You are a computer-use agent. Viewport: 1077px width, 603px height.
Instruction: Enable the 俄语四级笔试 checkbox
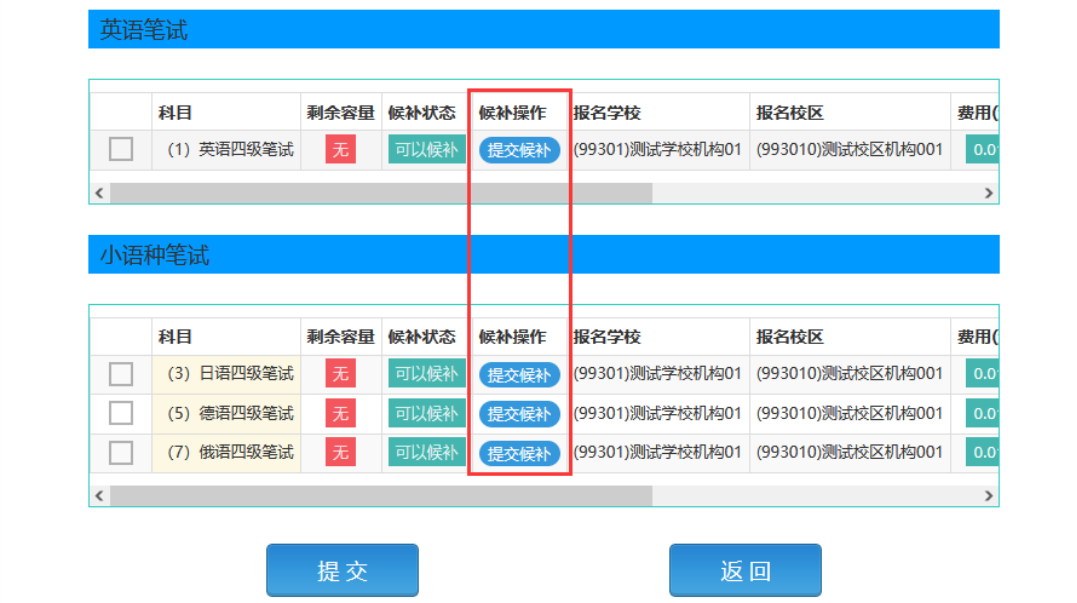[x=121, y=453]
